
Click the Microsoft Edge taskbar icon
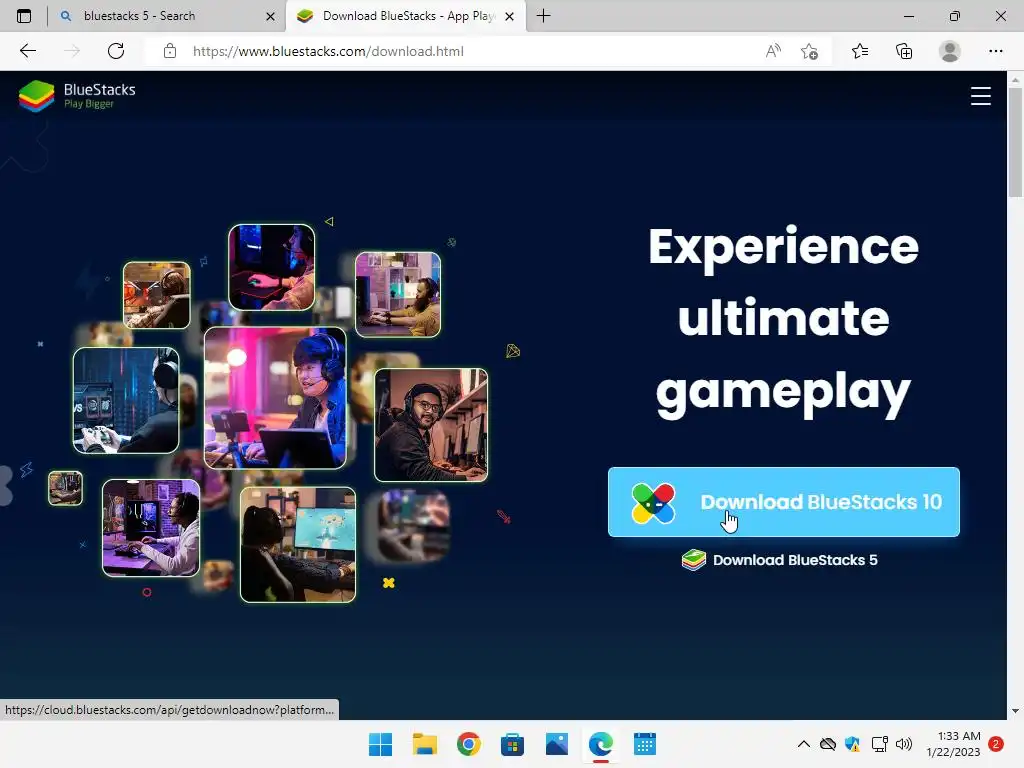pos(601,744)
